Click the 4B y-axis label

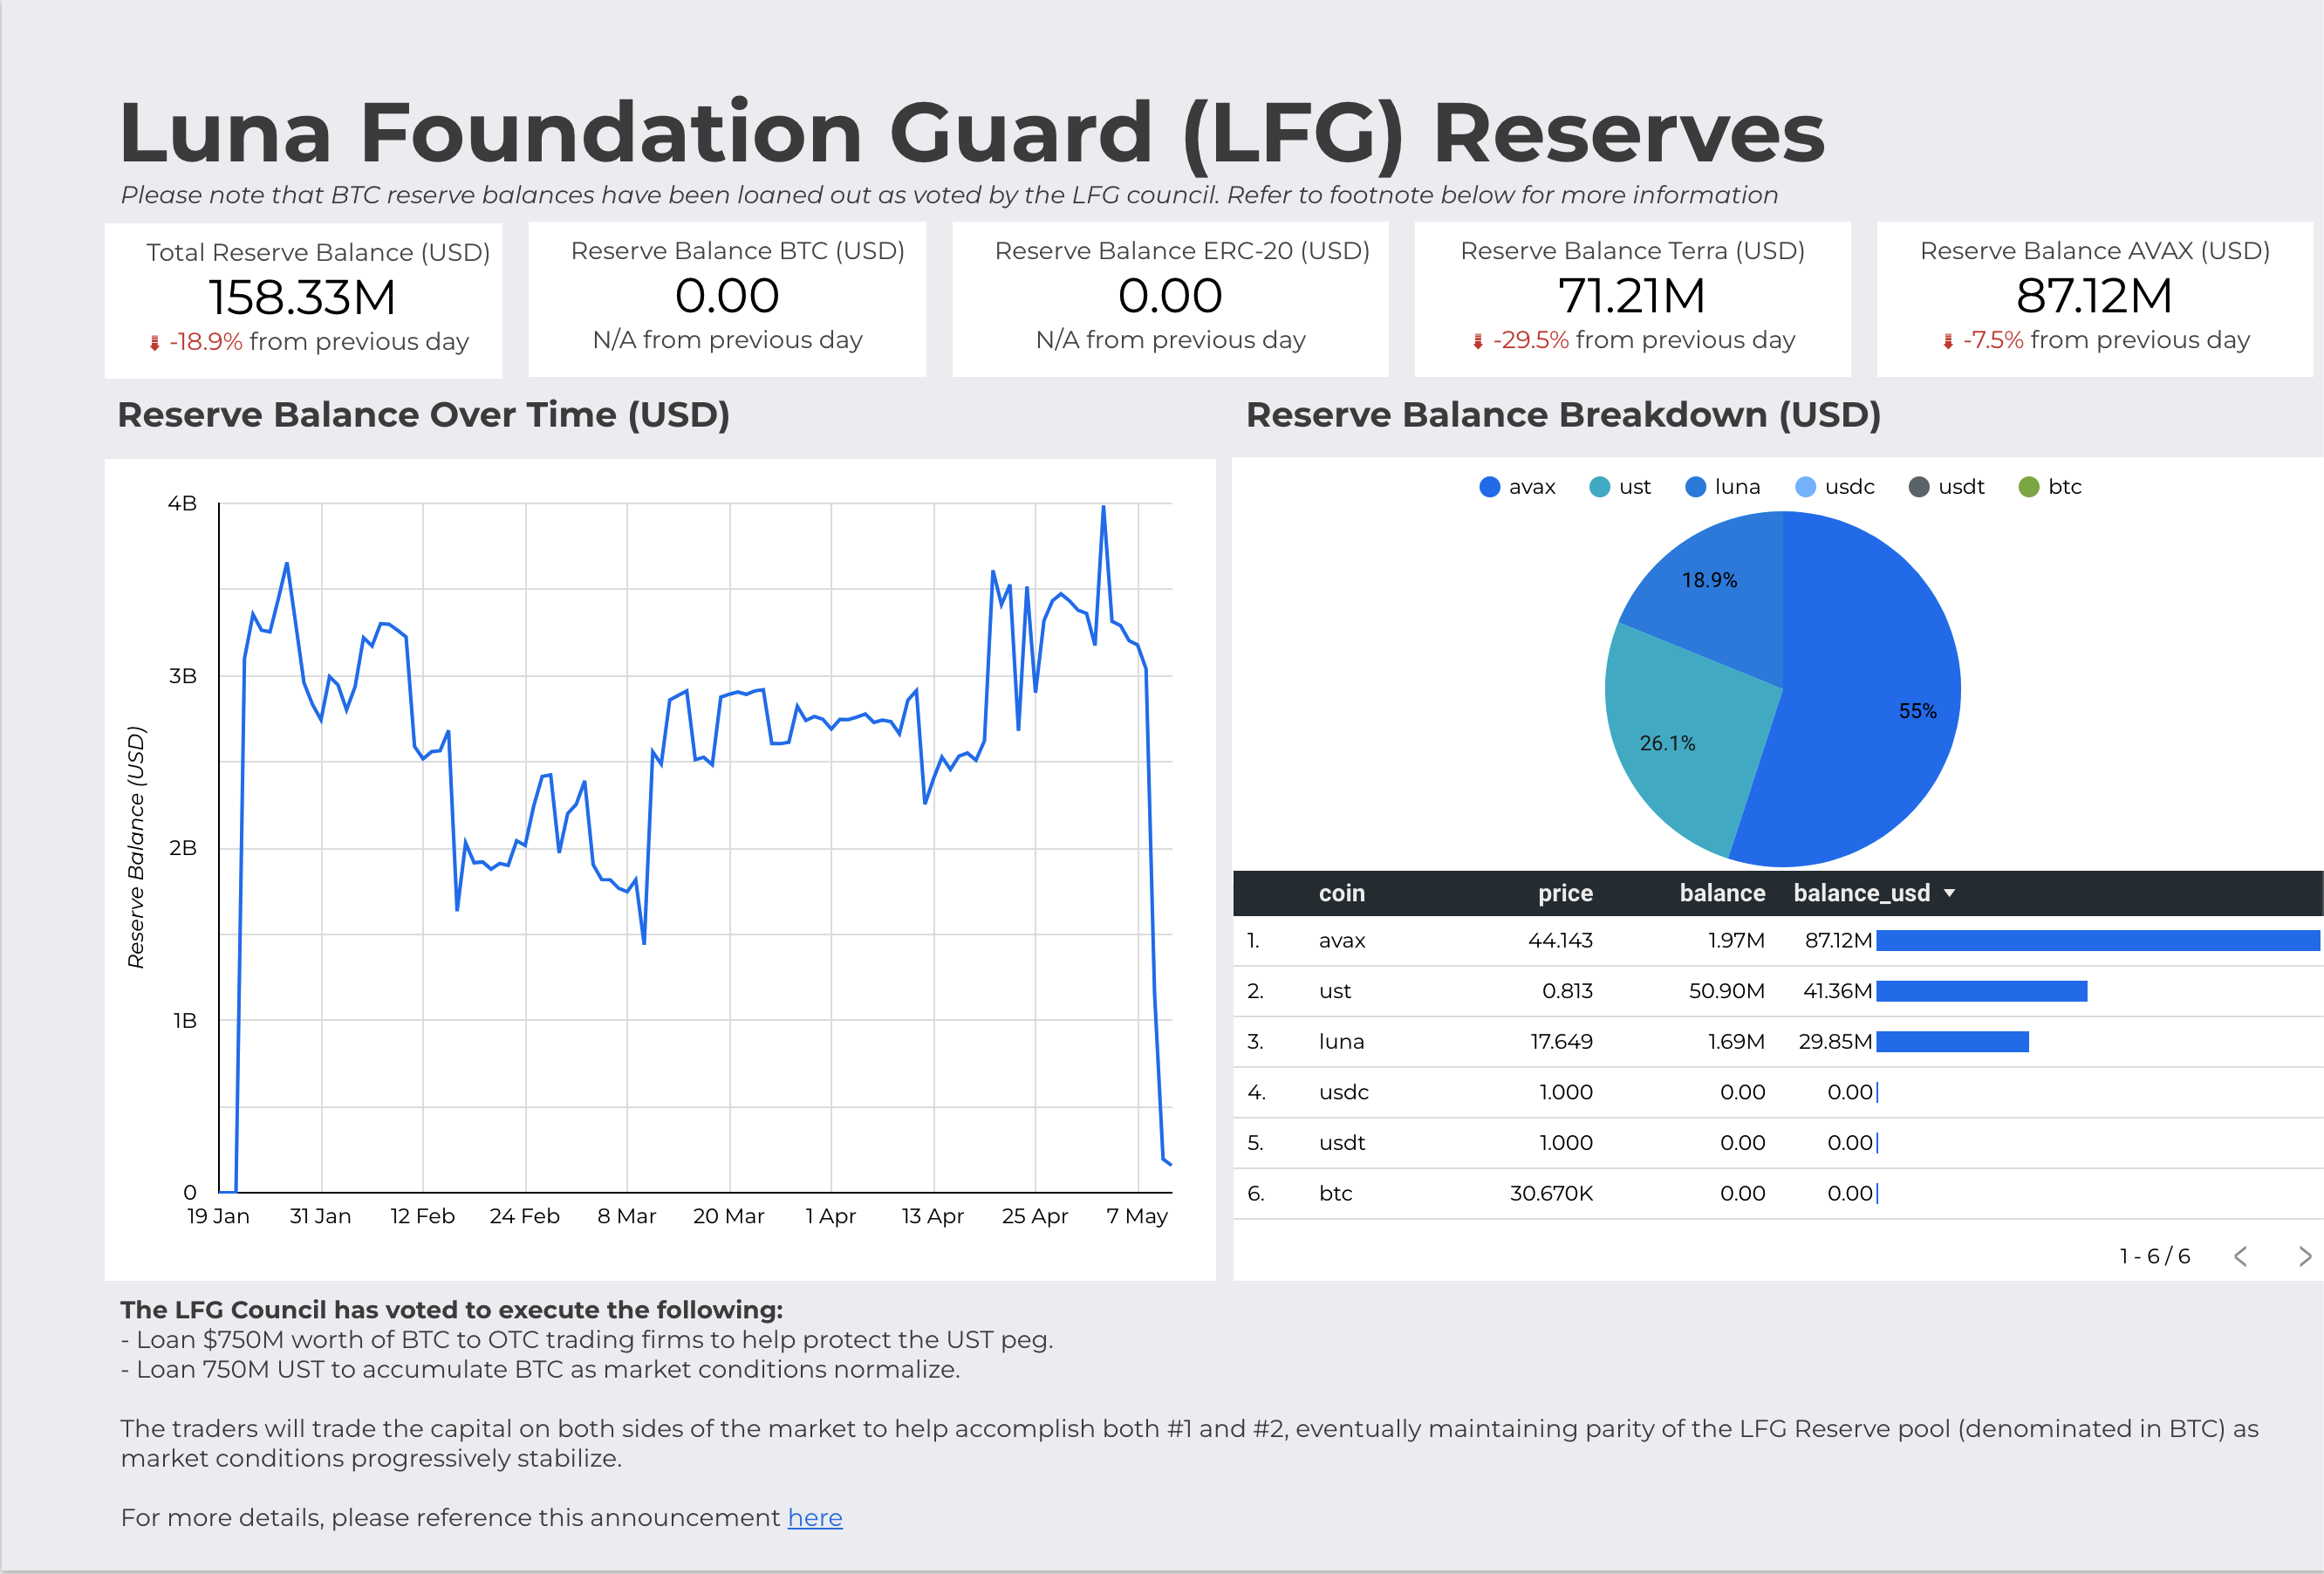182,503
